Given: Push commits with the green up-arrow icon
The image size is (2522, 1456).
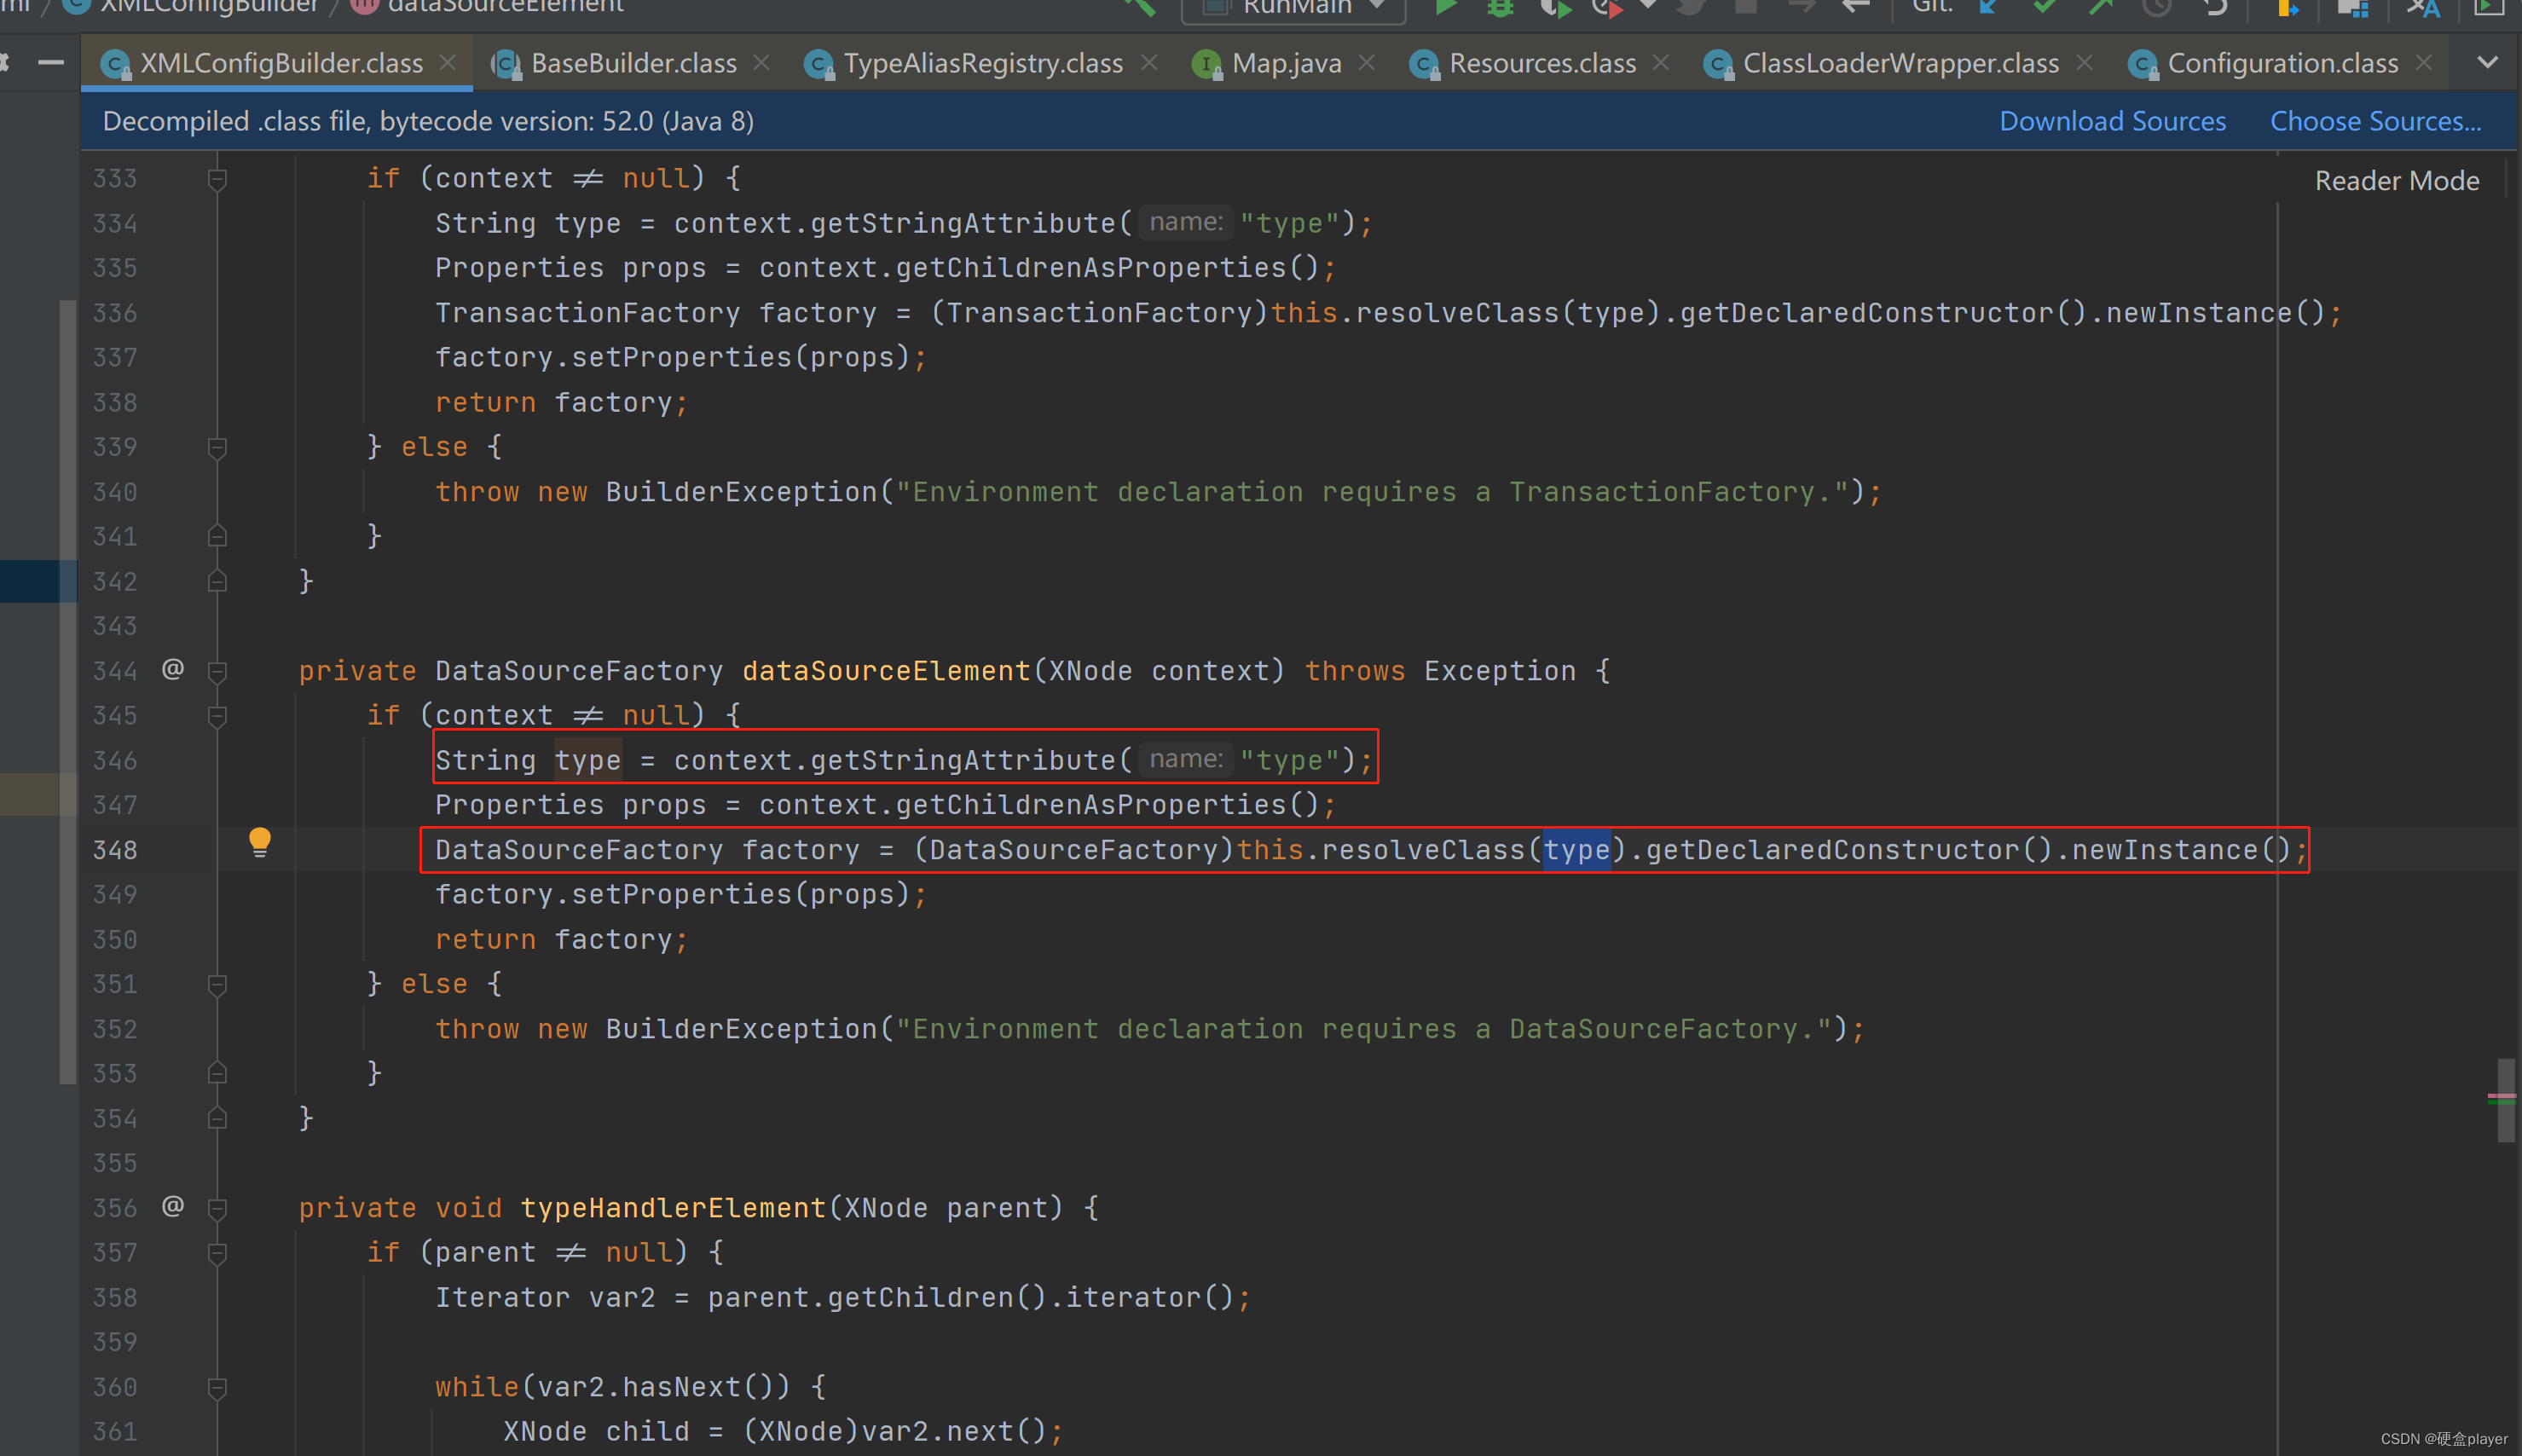Looking at the screenshot, I should (x=2100, y=8).
